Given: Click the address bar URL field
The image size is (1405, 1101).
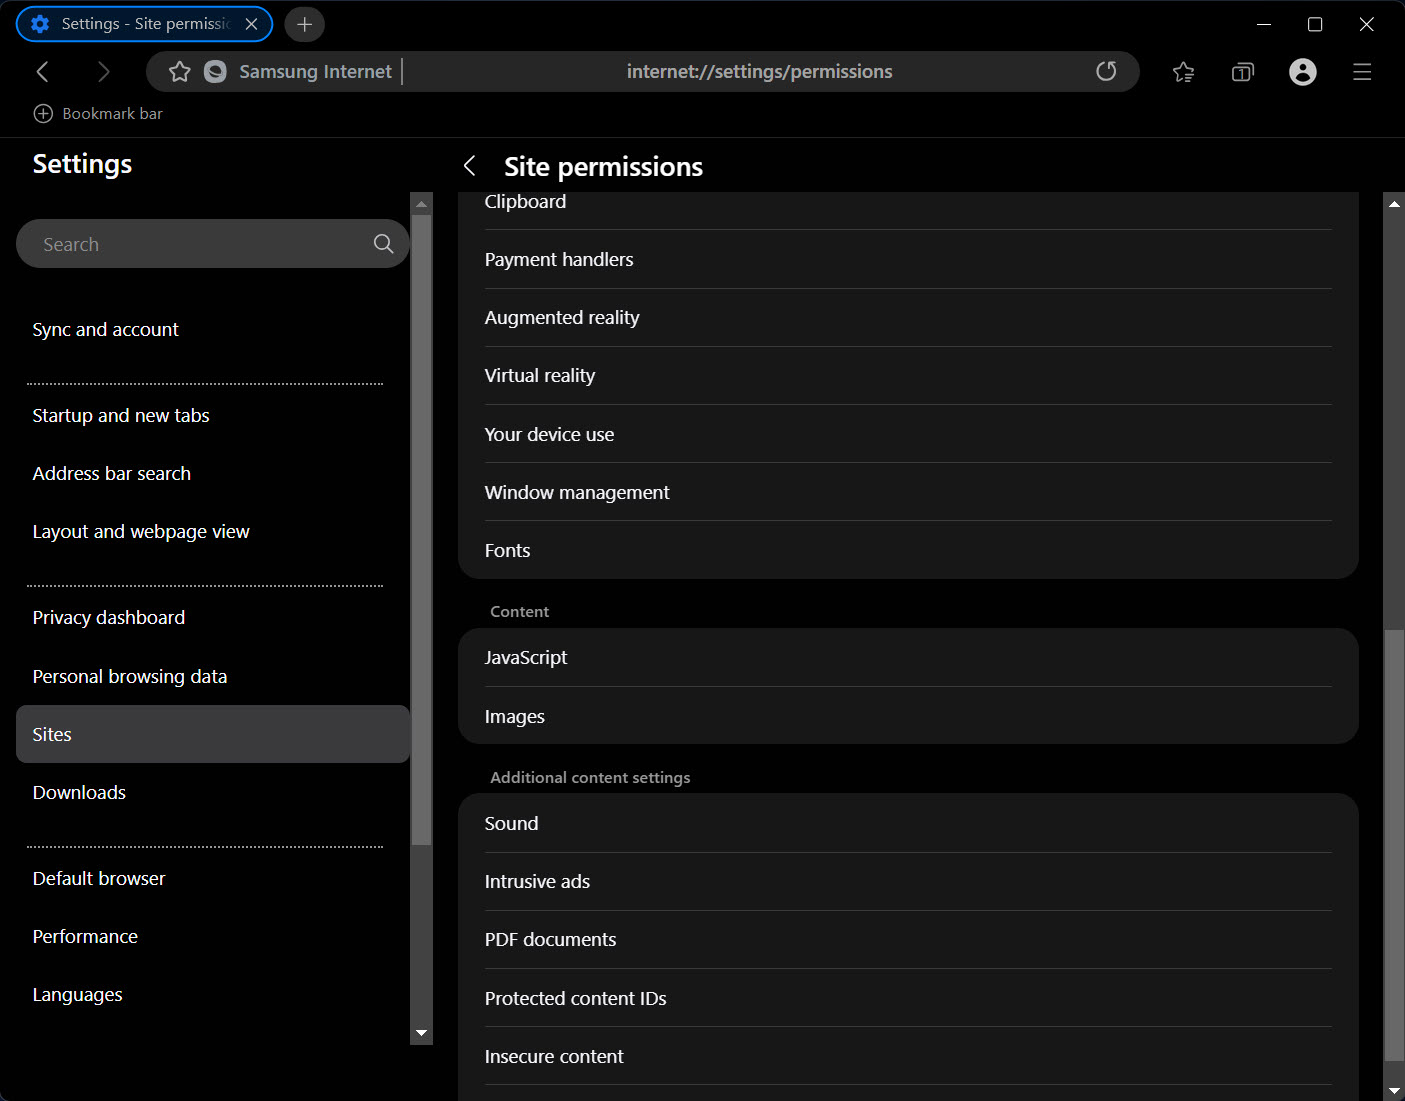Looking at the screenshot, I should tap(758, 72).
